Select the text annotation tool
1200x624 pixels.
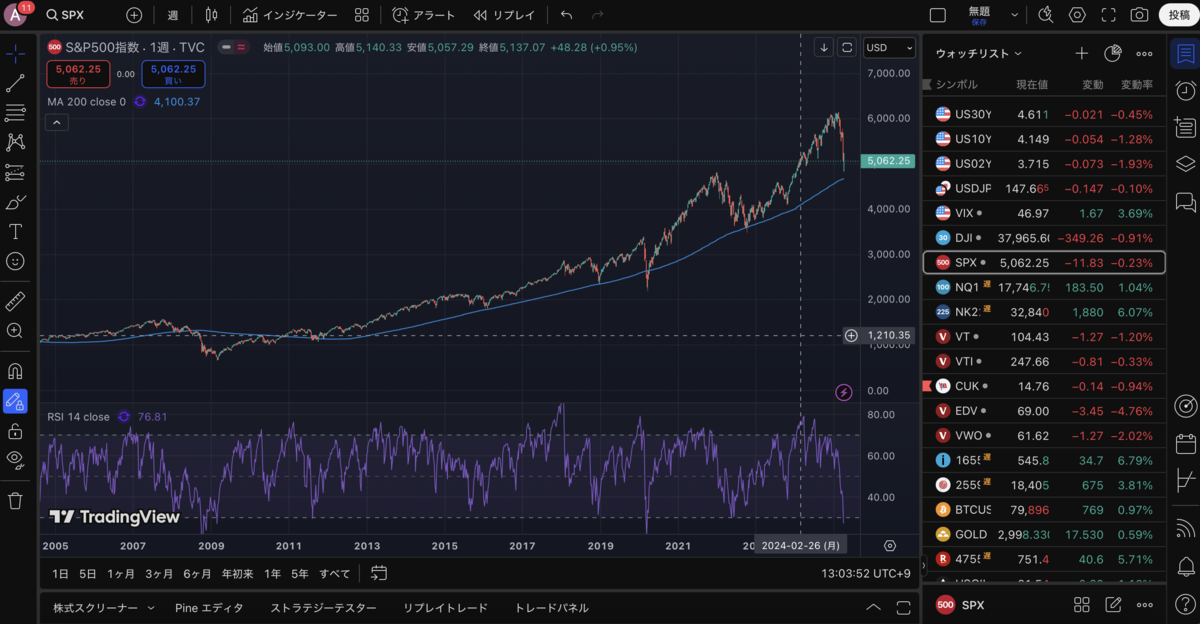(15, 231)
